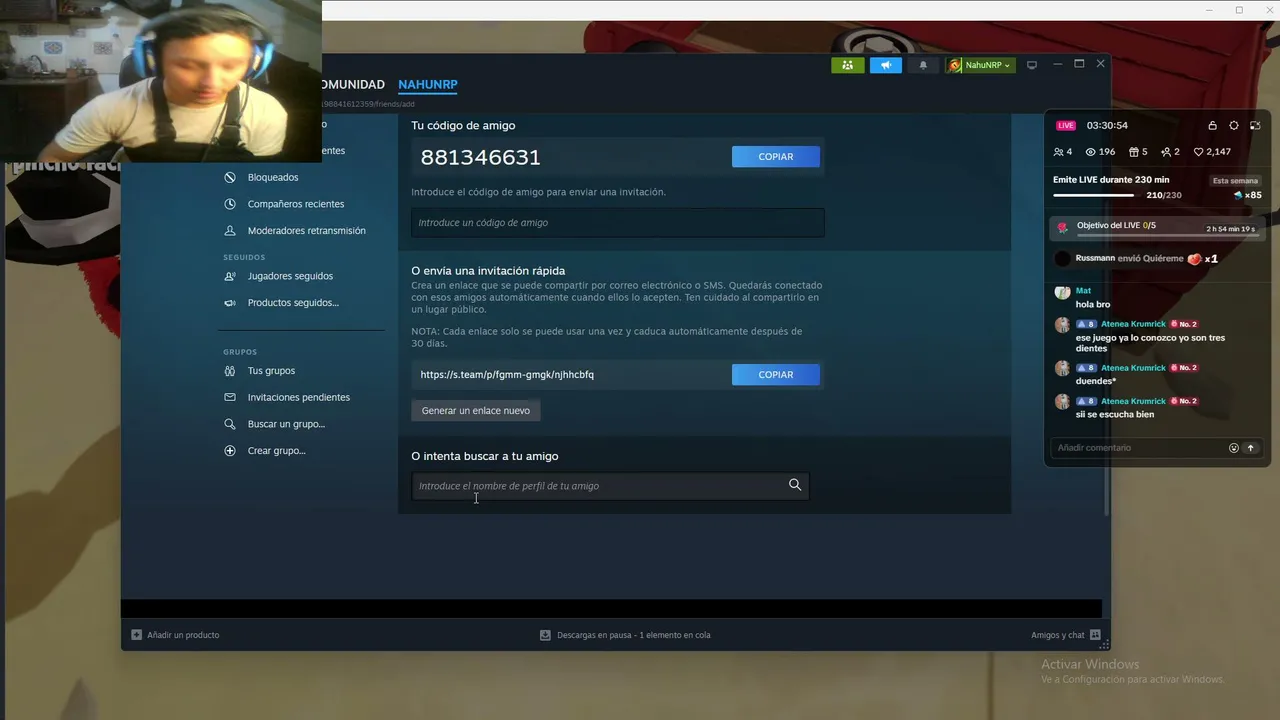Click the Steam page vertical scrollbar
Image resolution: width=1280 pixels, height=720 pixels.
coord(1106,314)
